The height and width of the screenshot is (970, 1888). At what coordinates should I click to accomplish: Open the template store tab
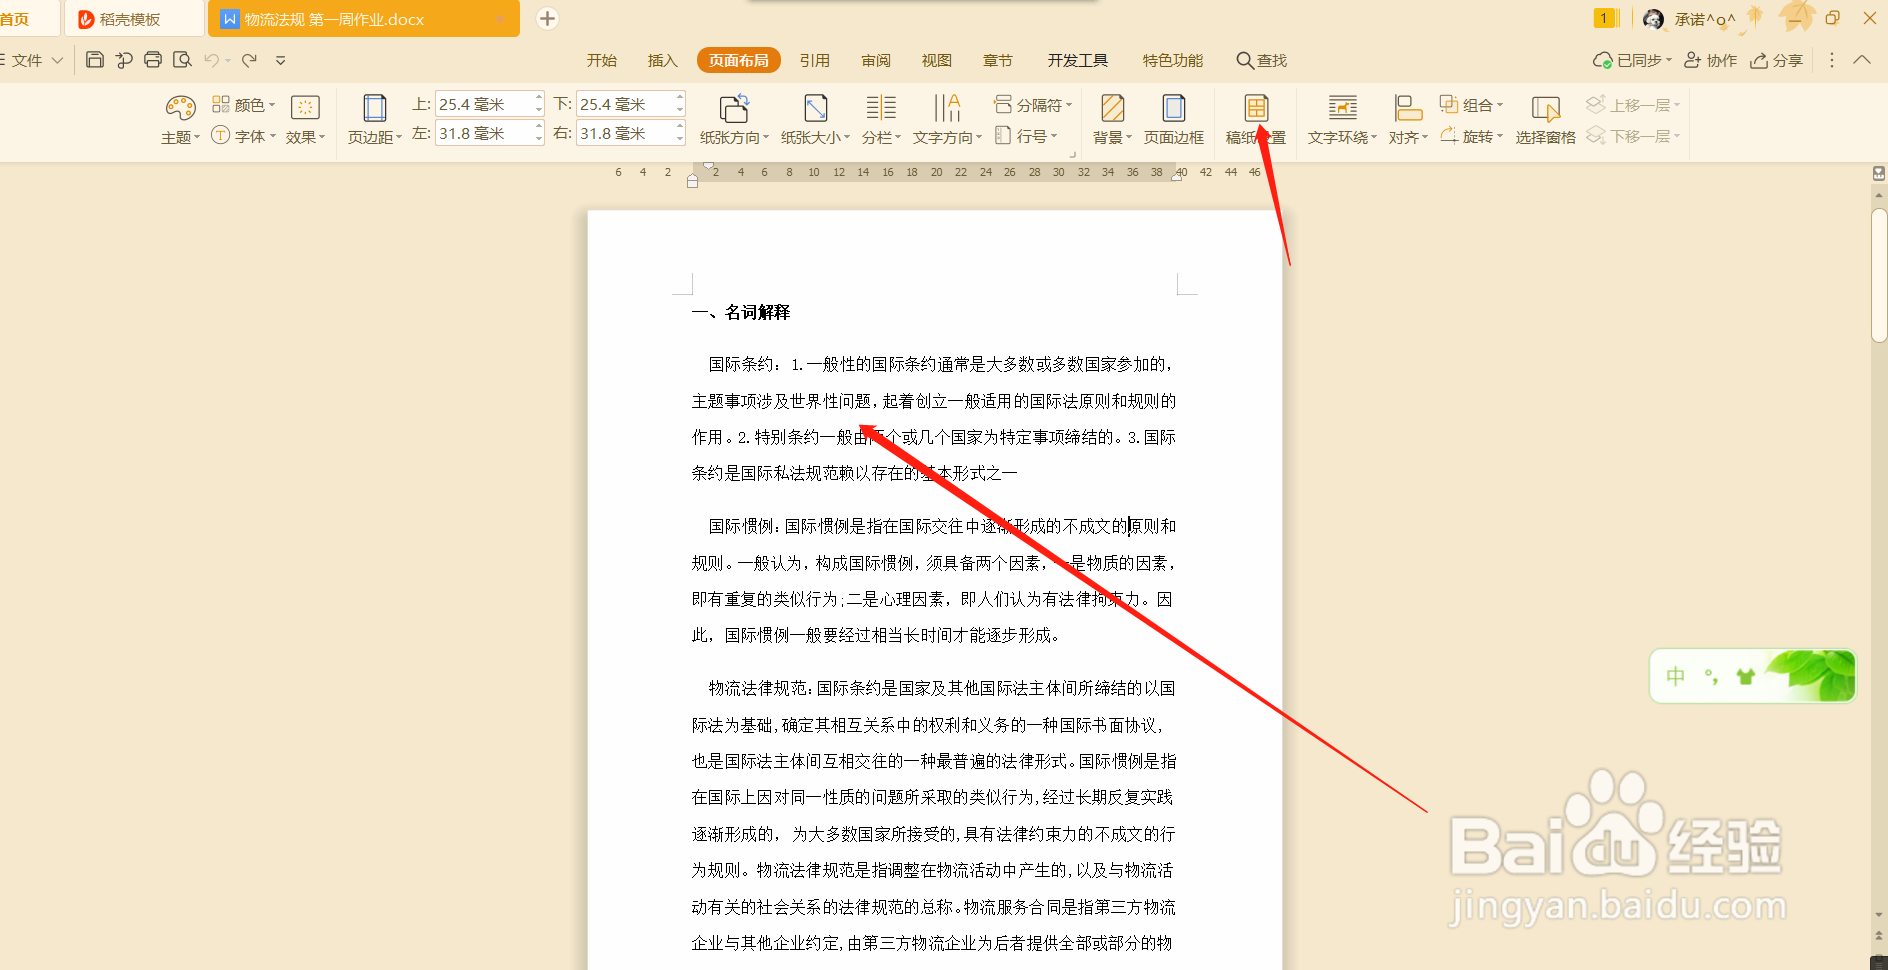133,19
